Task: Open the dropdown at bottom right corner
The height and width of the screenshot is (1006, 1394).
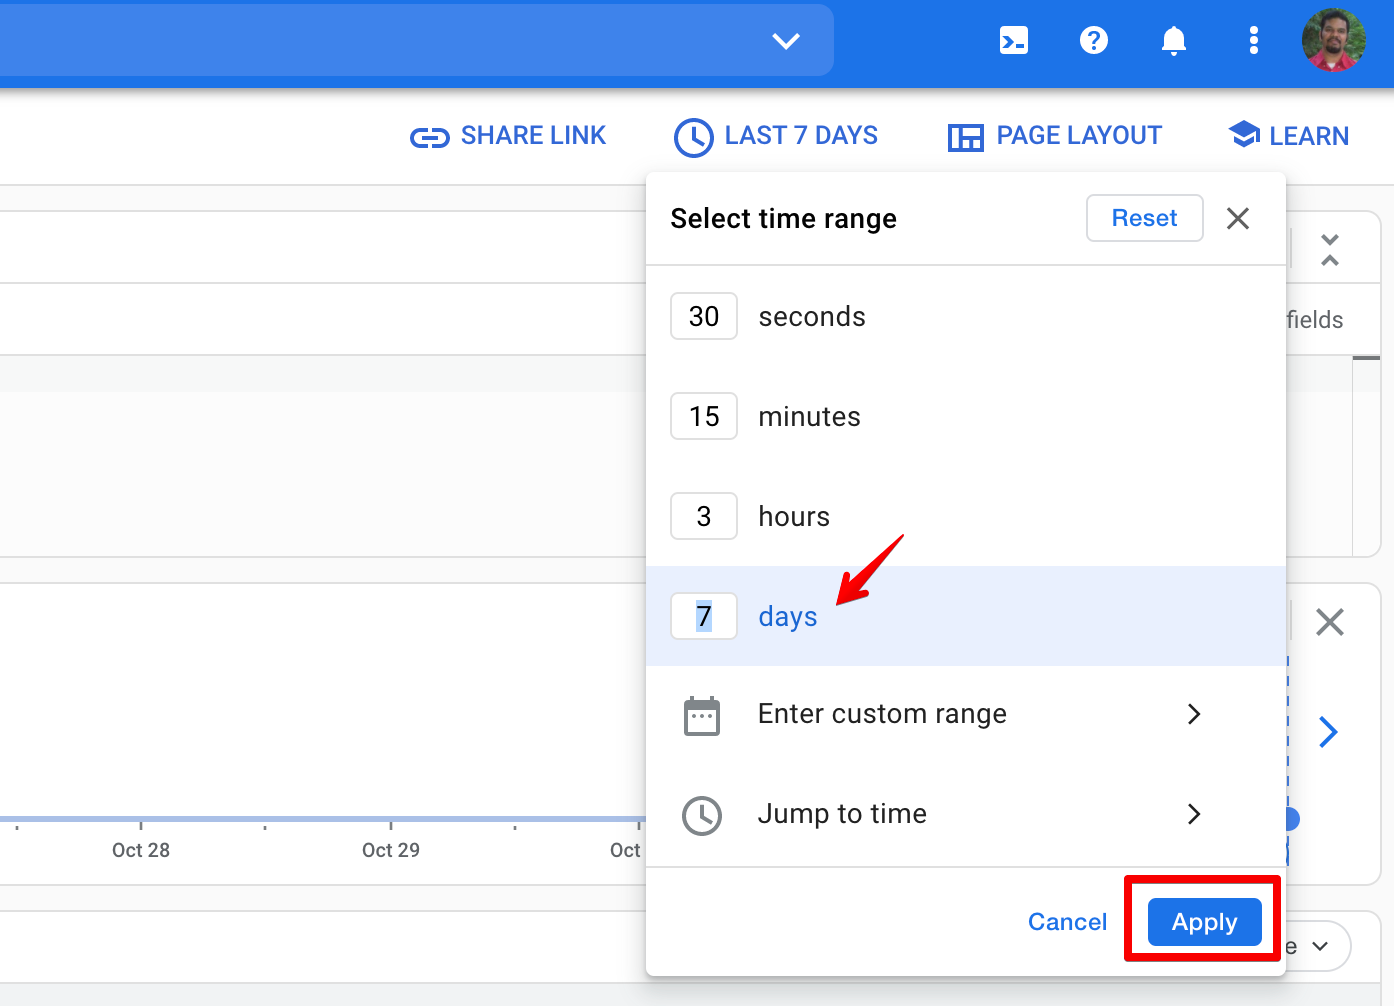Action: (x=1318, y=945)
